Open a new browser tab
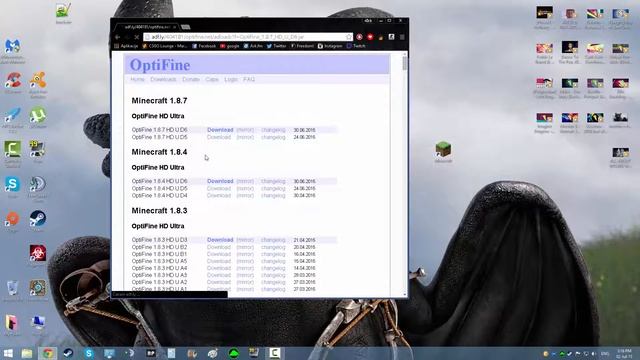This screenshot has height=360, width=640. tap(186, 27)
